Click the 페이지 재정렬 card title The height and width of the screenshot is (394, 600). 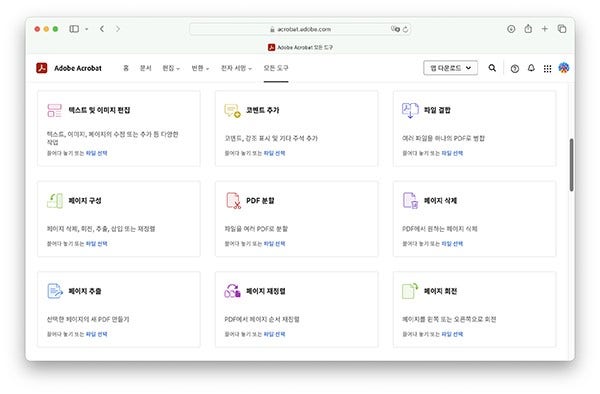(266, 291)
